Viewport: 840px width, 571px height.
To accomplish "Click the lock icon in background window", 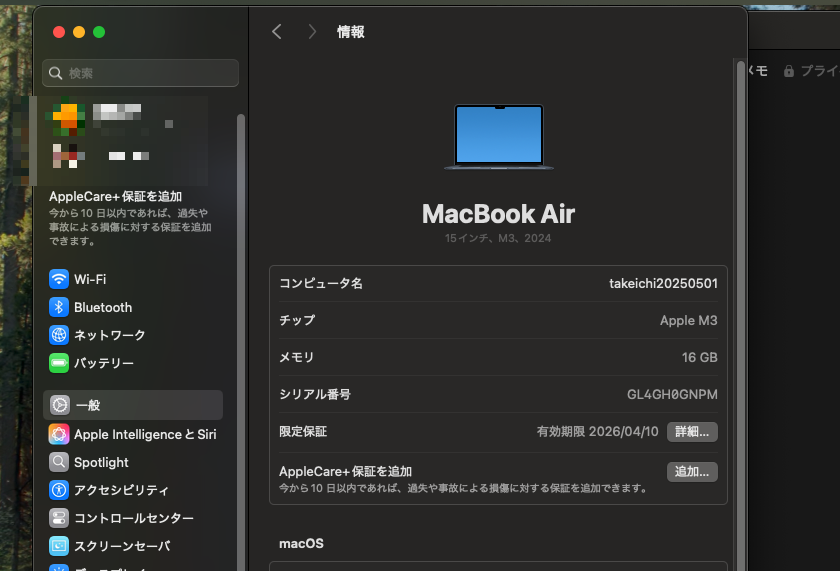I will point(789,71).
